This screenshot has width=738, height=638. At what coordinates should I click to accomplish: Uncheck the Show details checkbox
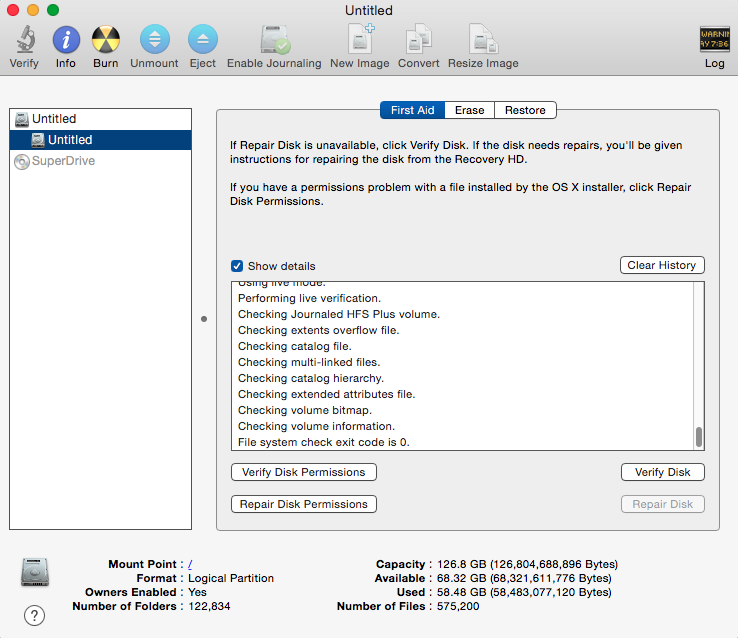(237, 266)
